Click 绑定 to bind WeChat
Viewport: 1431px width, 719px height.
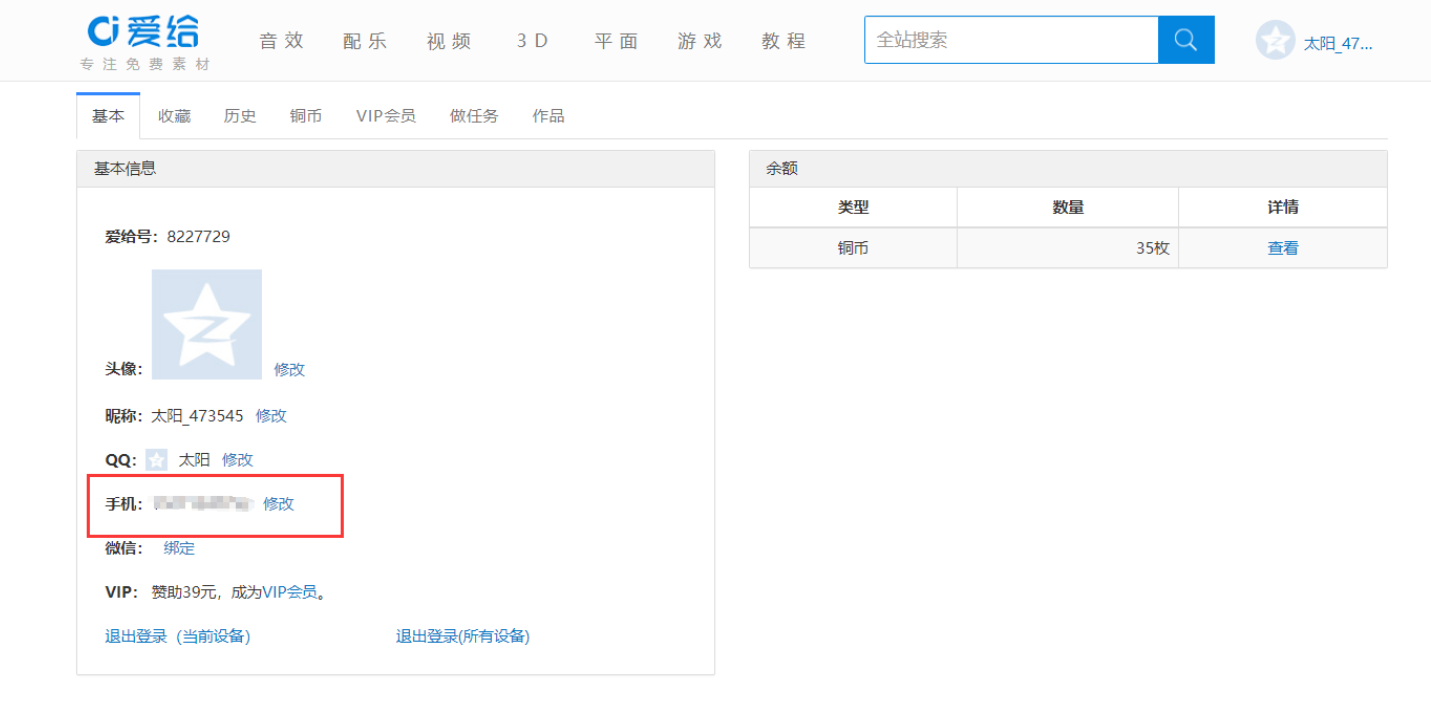[x=179, y=548]
